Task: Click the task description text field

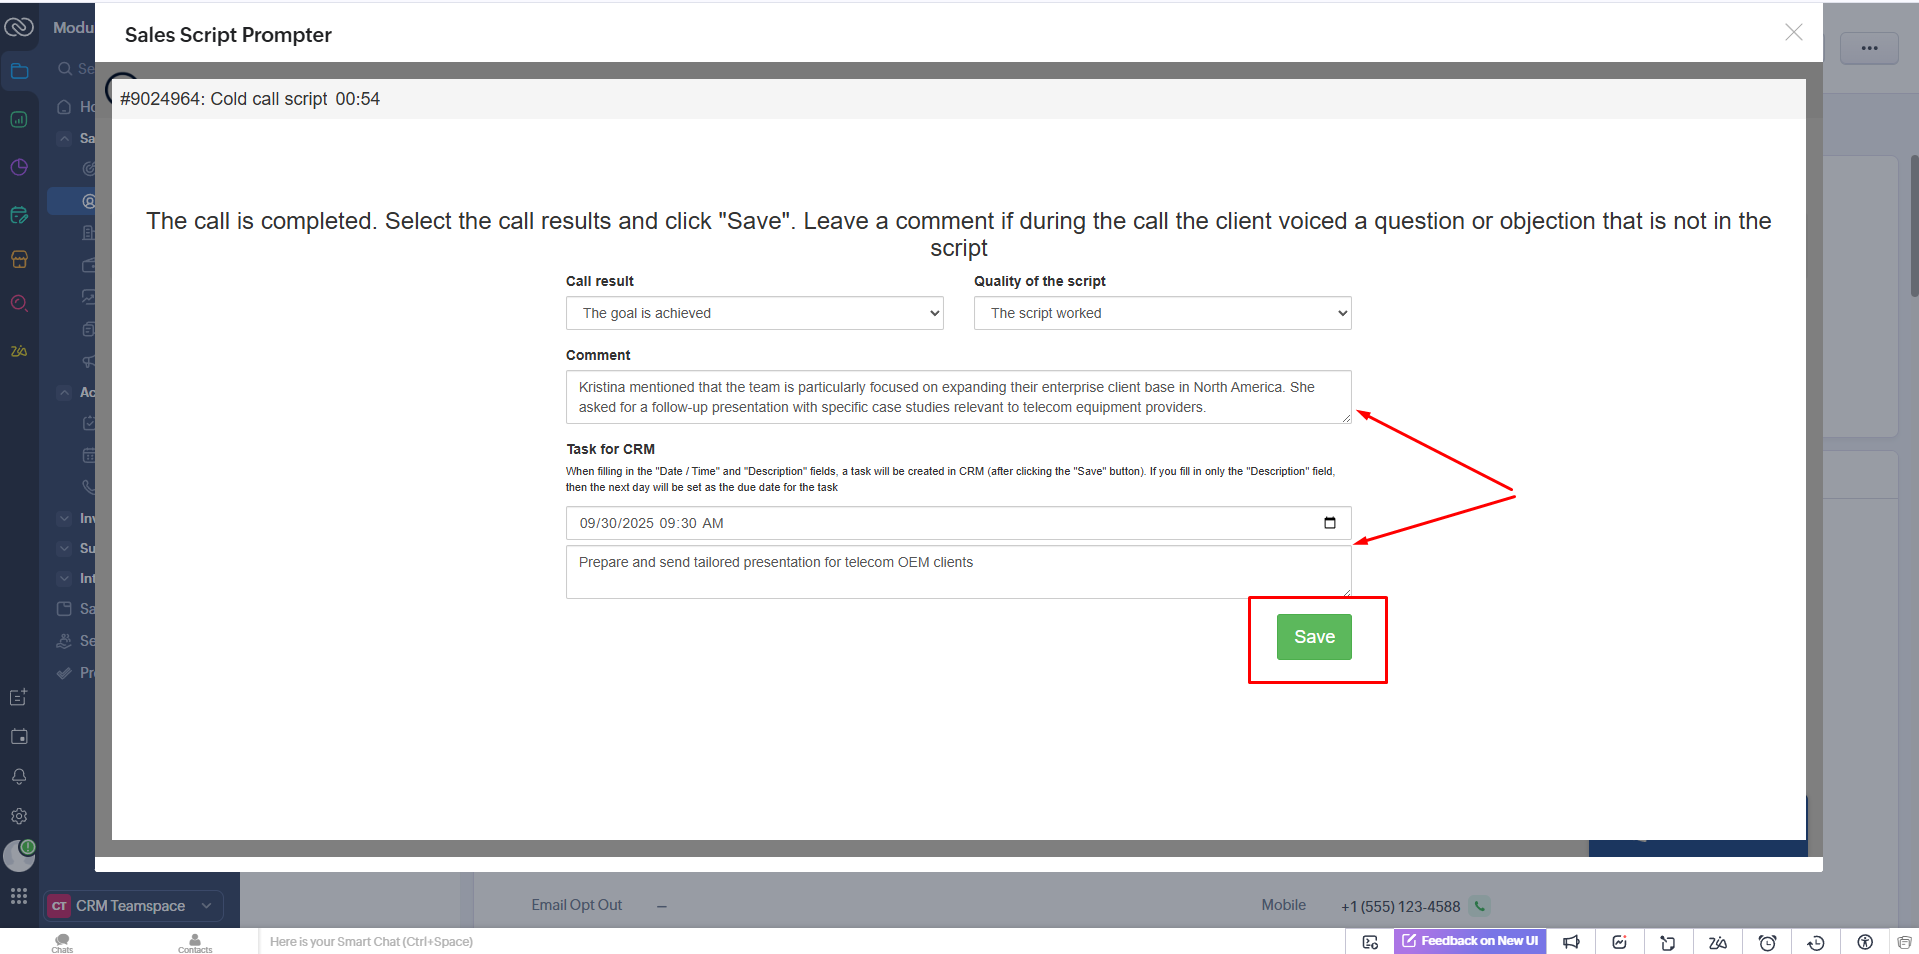Action: pyautogui.click(x=957, y=572)
